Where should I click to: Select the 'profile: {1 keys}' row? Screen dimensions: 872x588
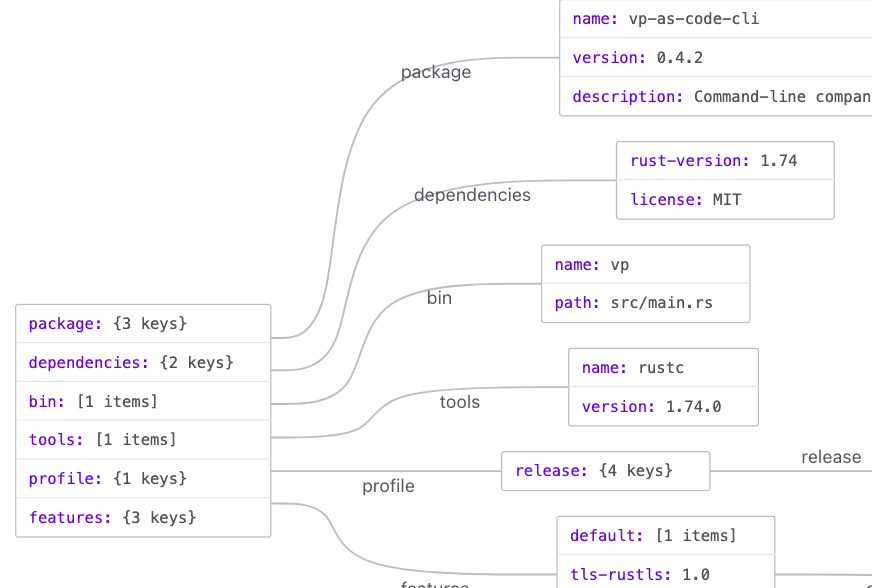pos(143,478)
